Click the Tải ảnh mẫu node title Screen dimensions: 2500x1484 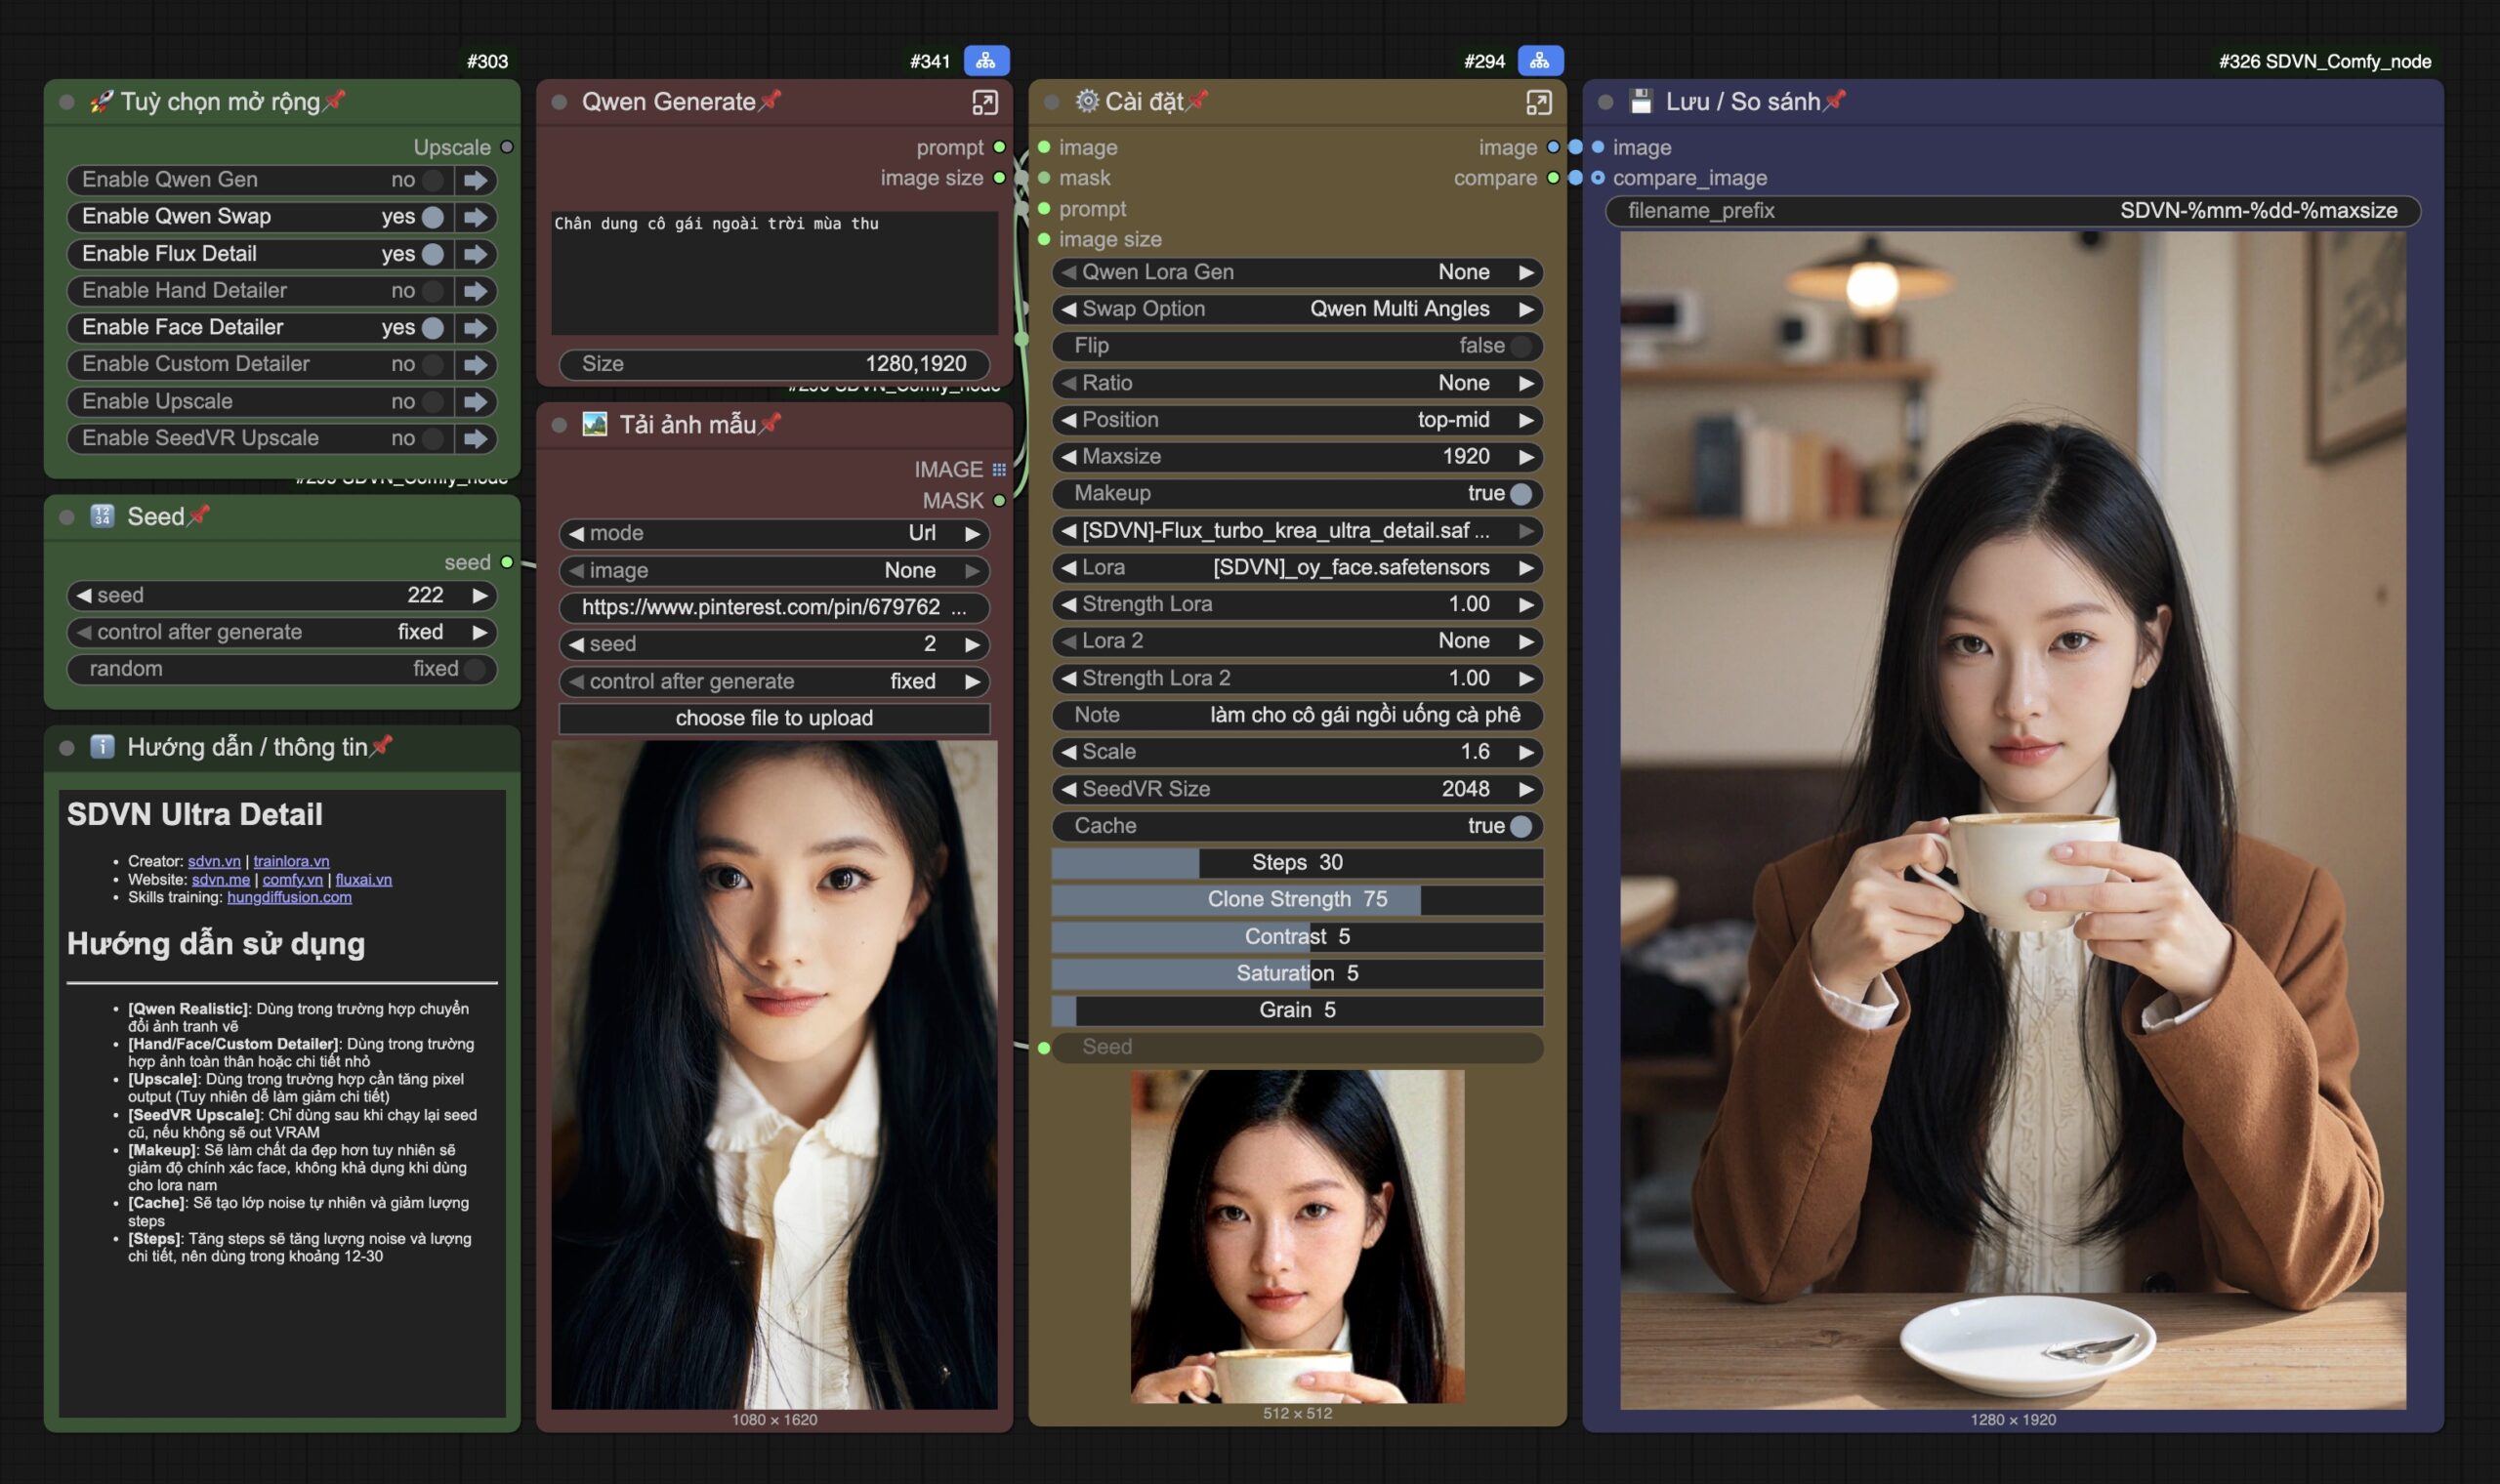point(687,425)
